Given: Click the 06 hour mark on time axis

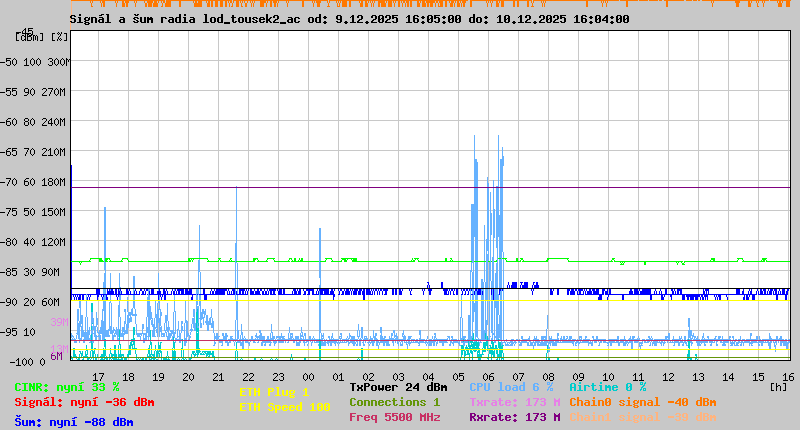Looking at the screenshot, I should click(x=488, y=377).
